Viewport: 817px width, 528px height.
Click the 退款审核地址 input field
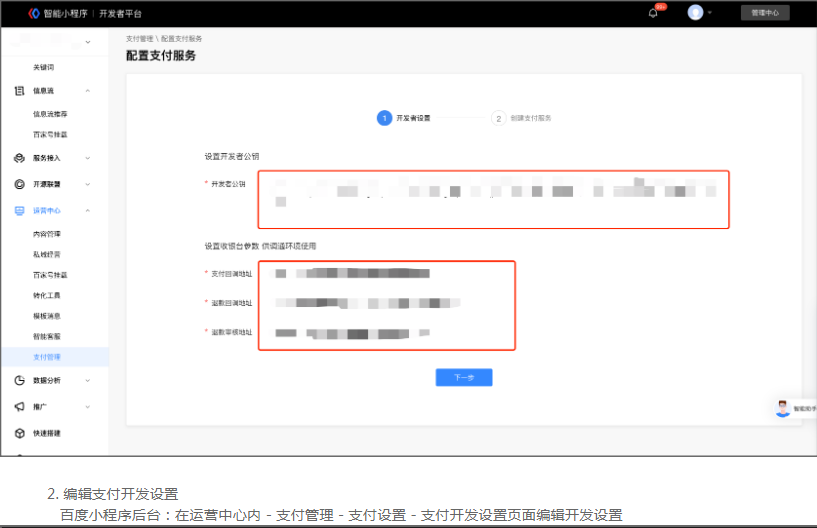[387, 333]
